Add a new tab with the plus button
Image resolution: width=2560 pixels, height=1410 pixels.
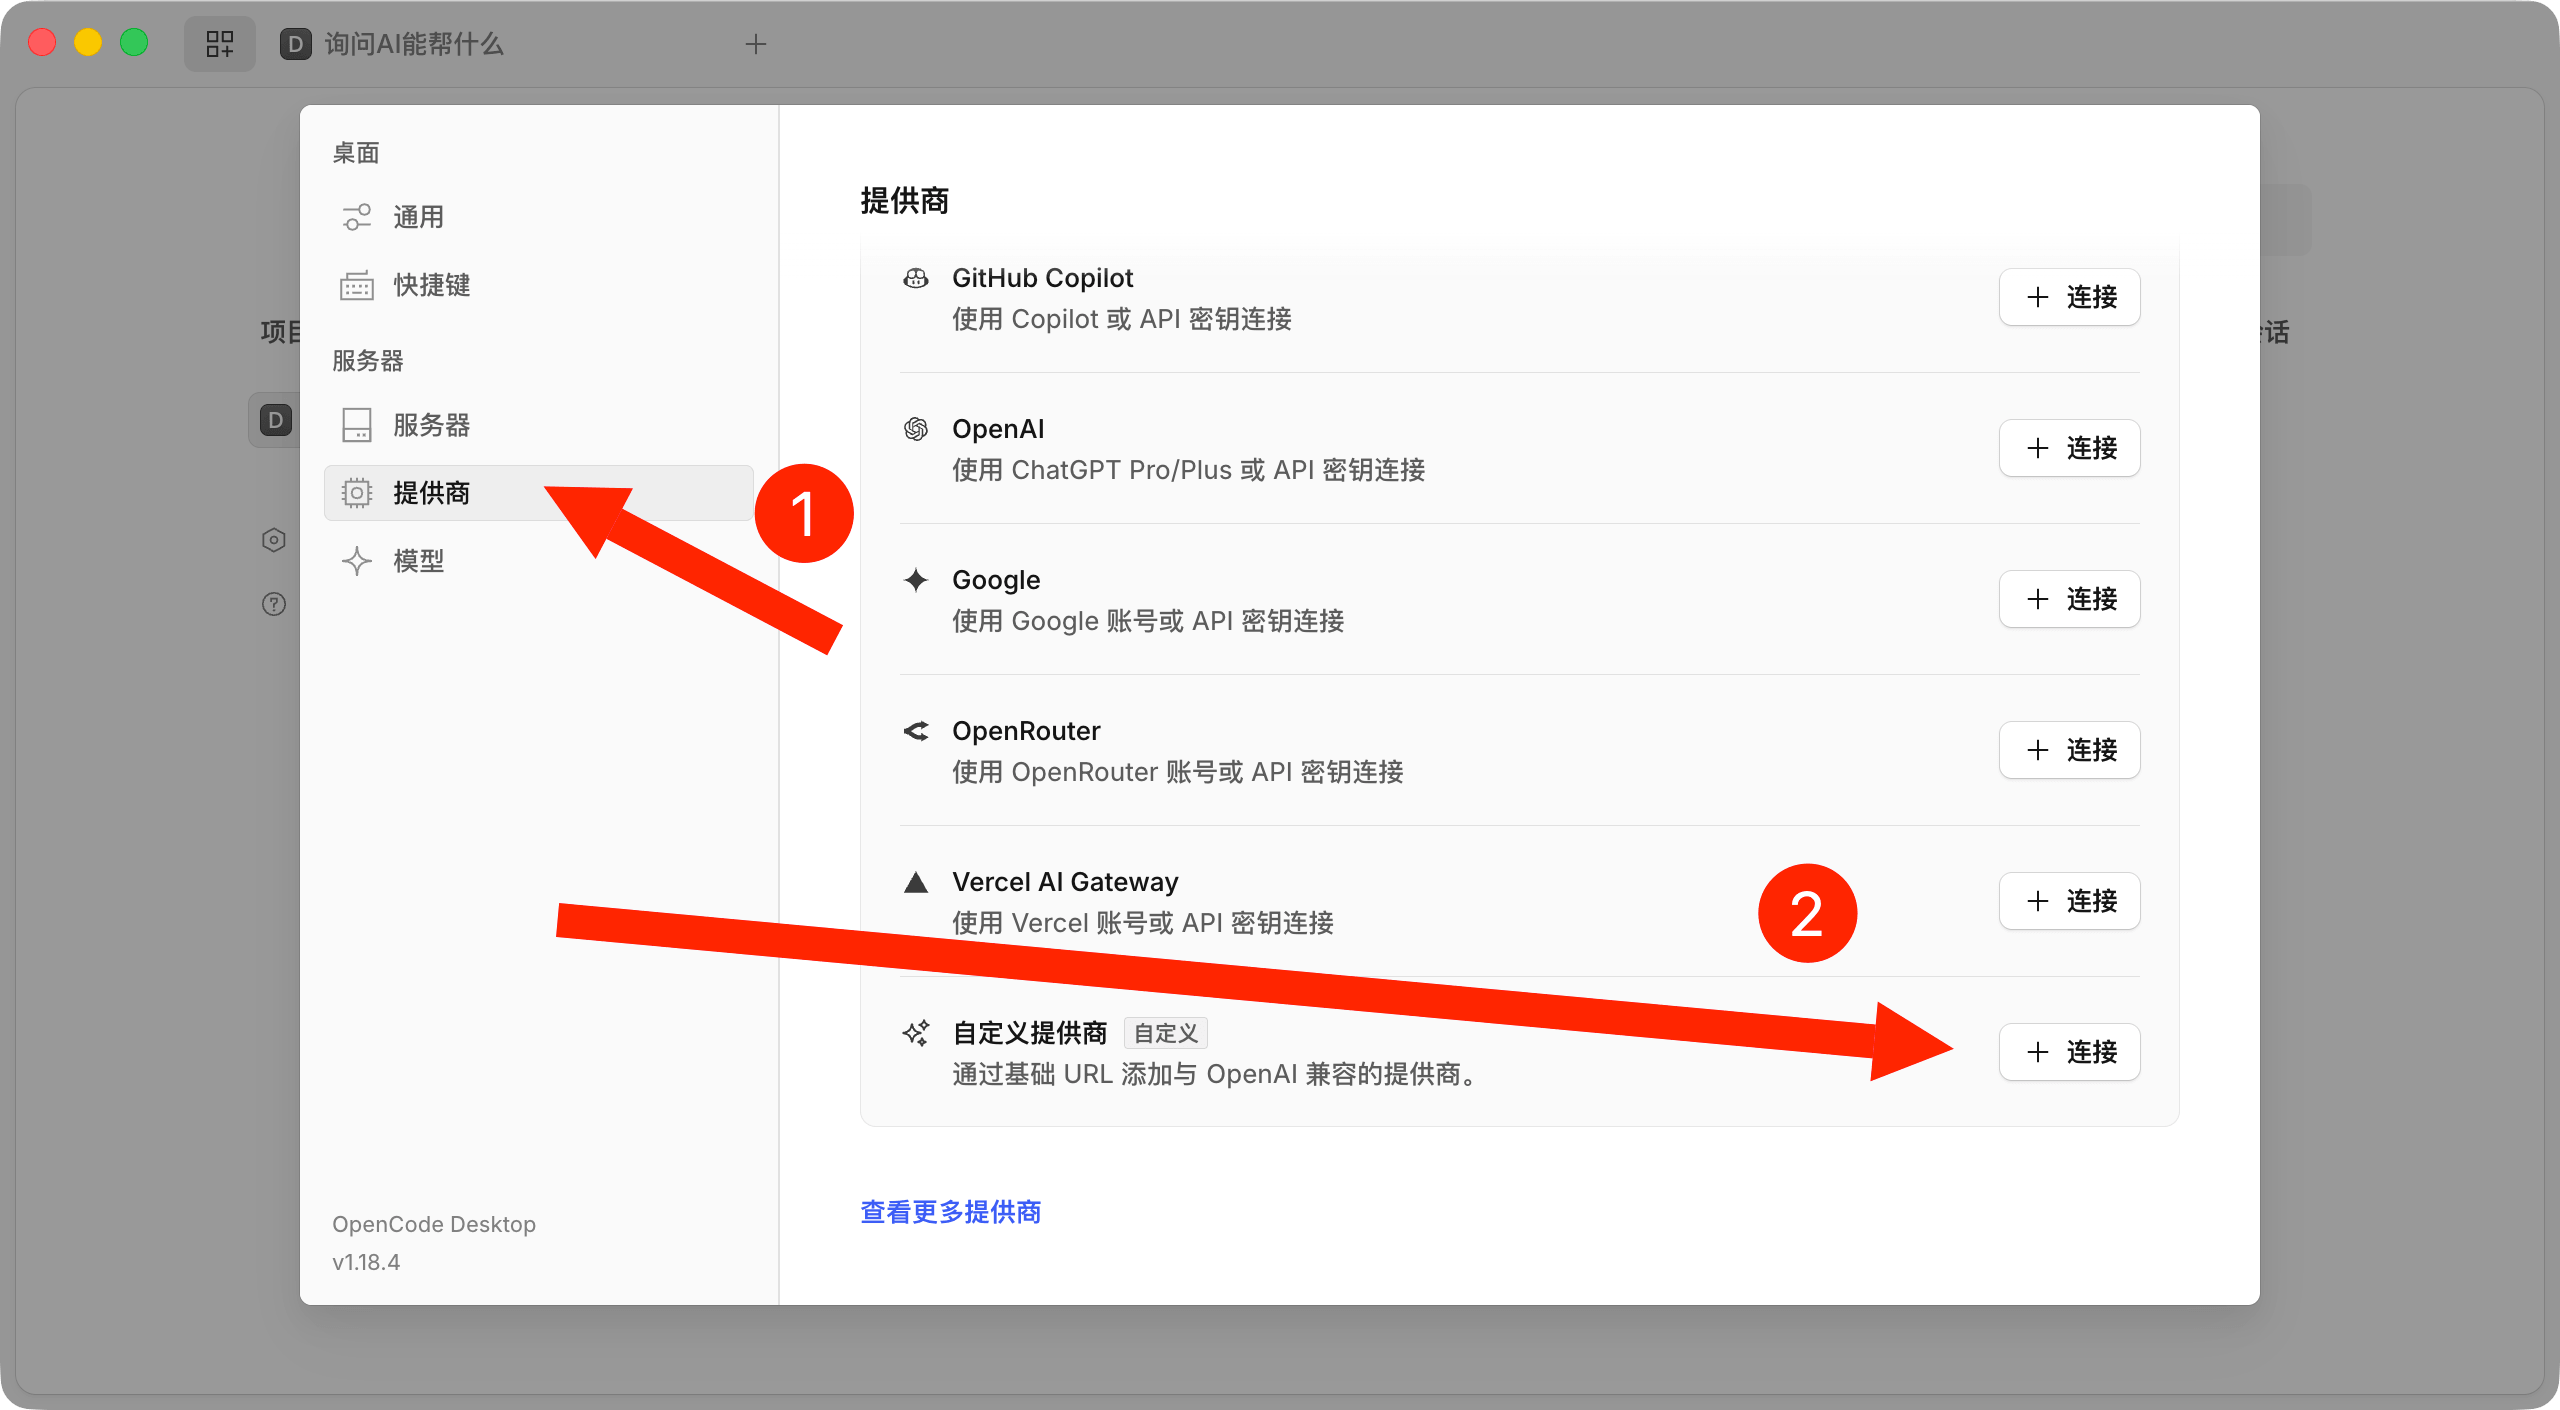coord(756,44)
